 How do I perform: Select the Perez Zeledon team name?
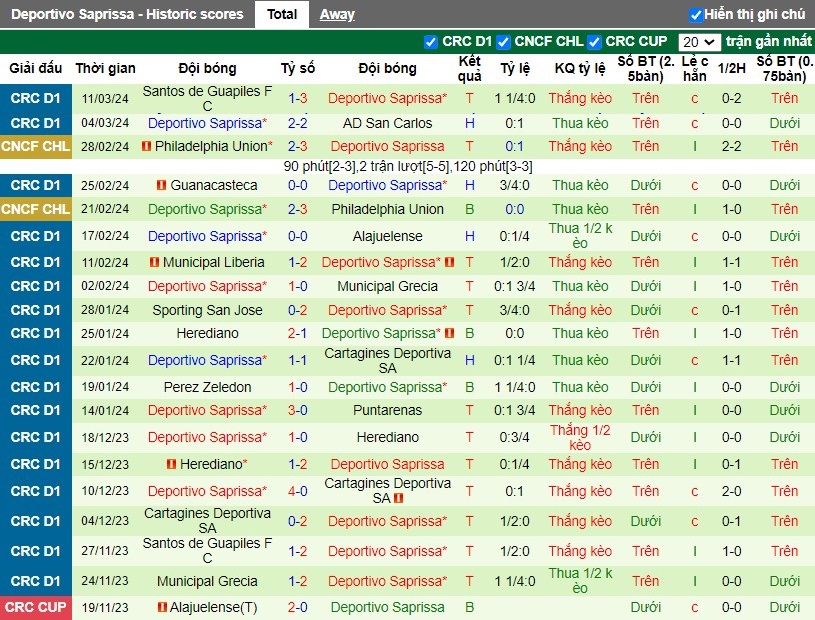point(207,387)
